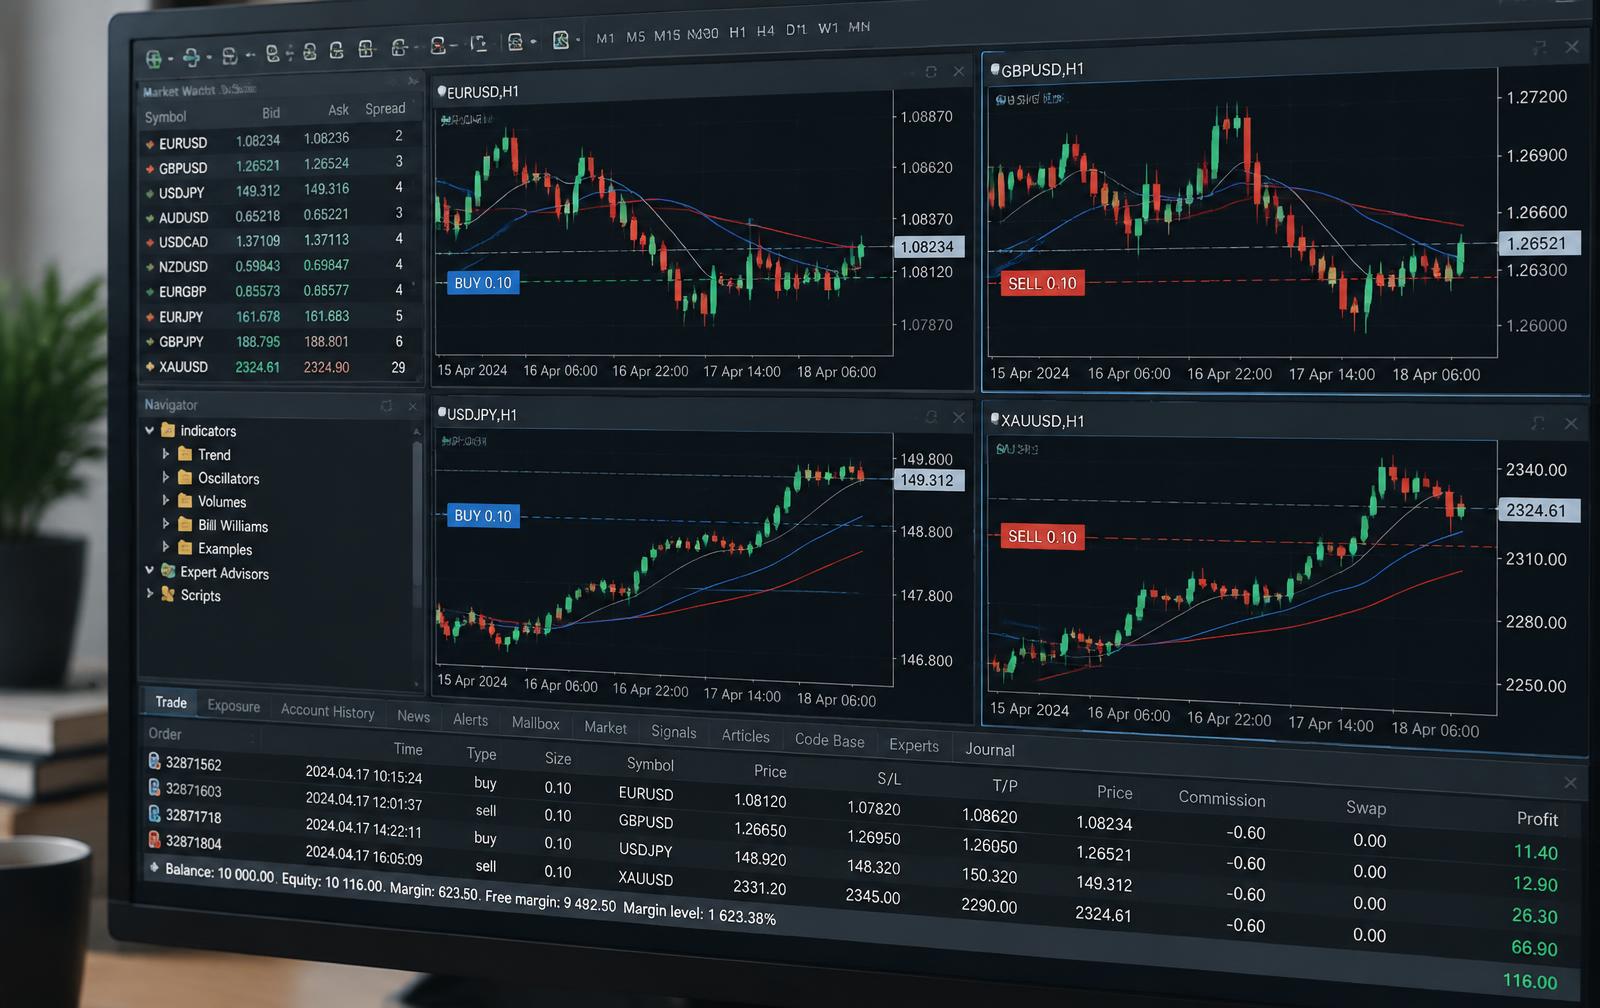Click the balance icon before 'Balance: 10 000.00'
This screenshot has height=1008, width=1600.
click(154, 867)
